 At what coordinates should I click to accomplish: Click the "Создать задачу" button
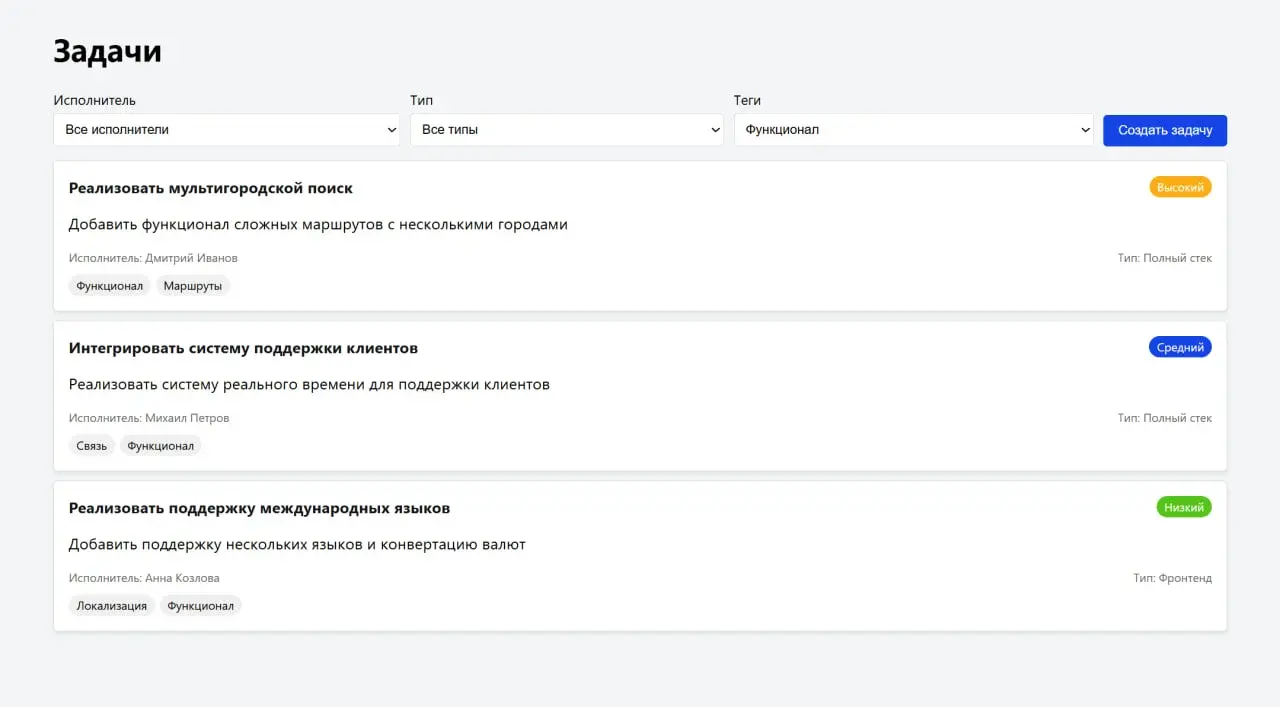[x=1164, y=130]
